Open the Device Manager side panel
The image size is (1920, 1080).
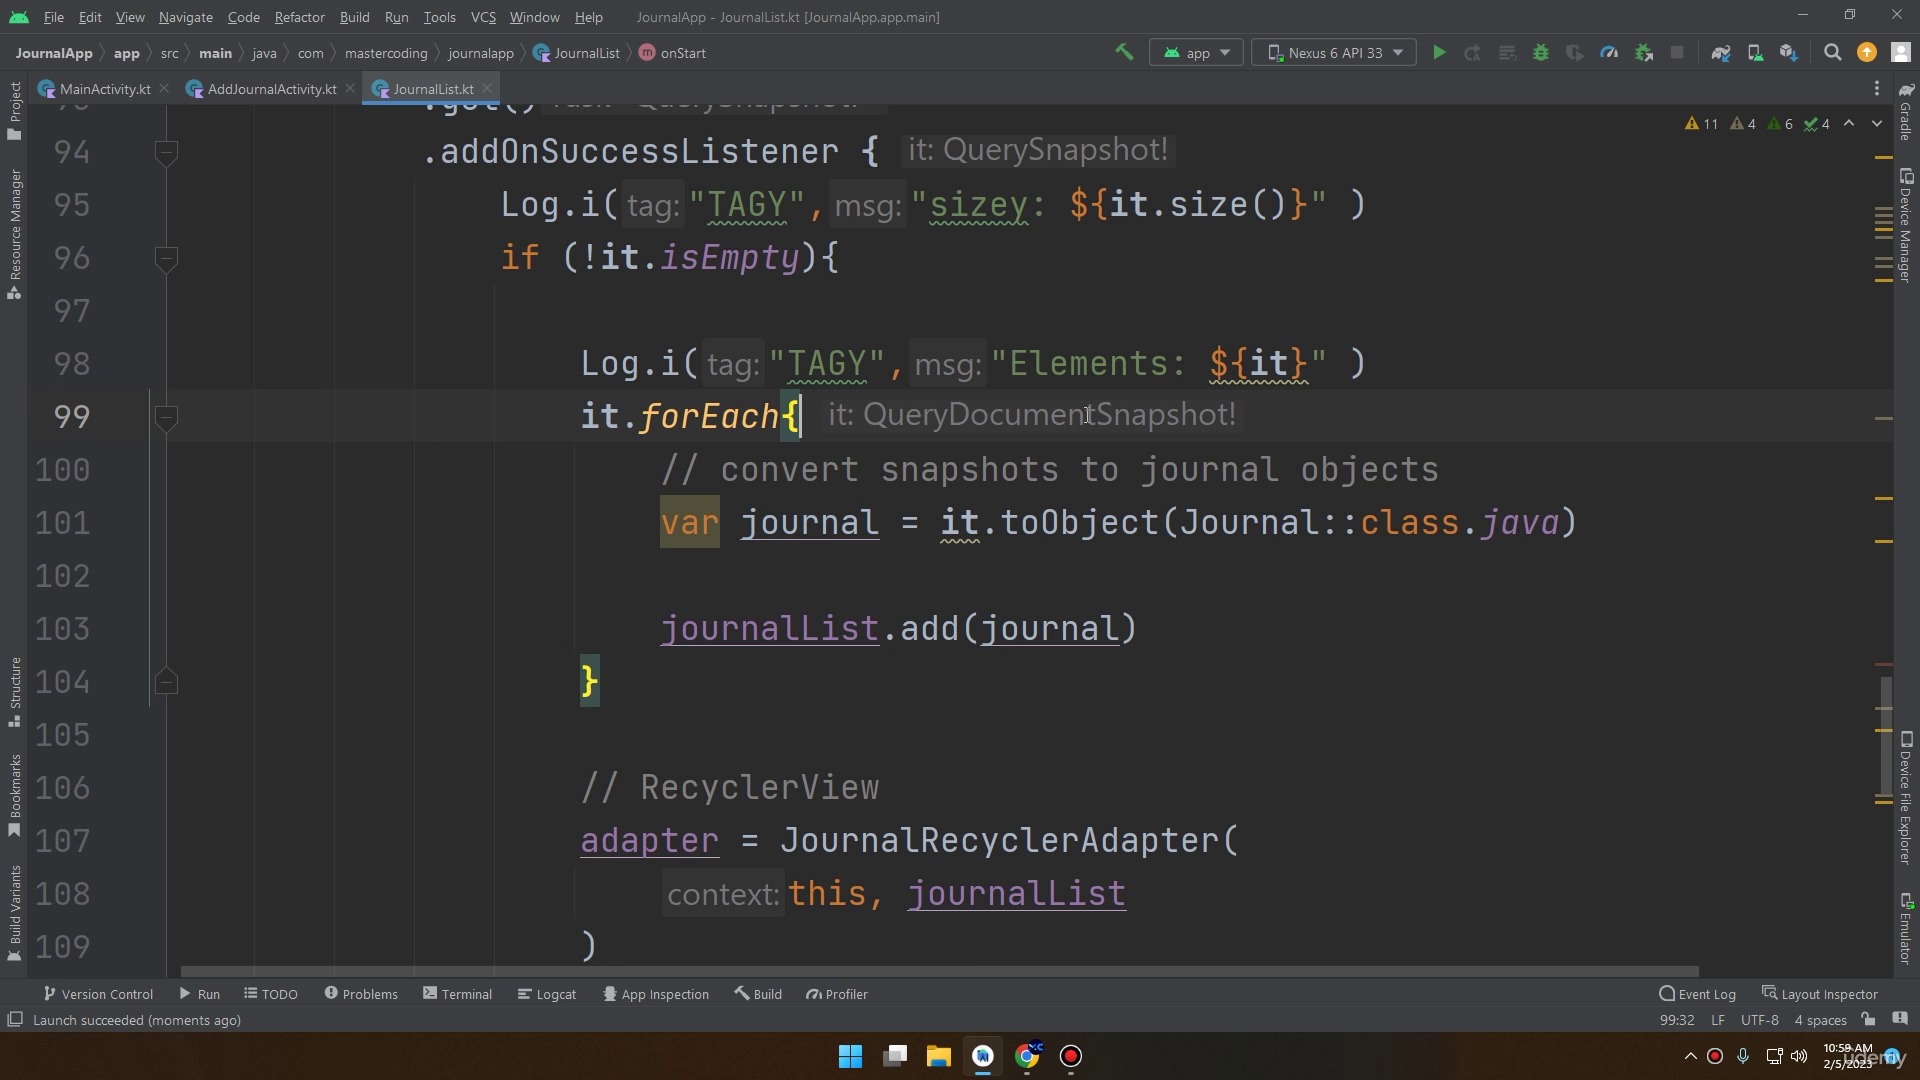tap(1906, 226)
